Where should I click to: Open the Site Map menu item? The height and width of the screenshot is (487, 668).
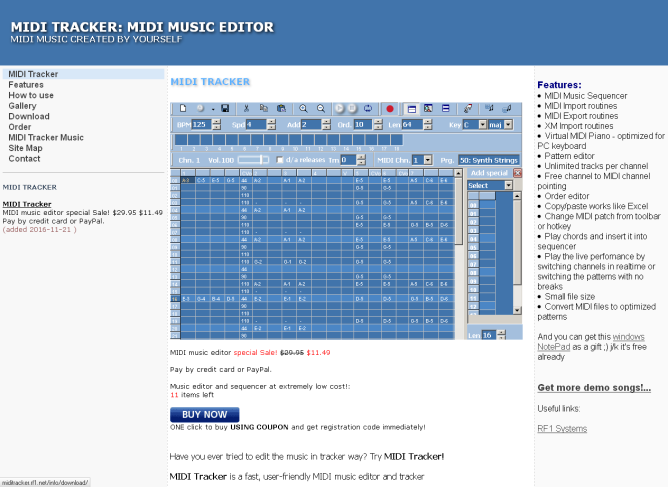pos(26,148)
